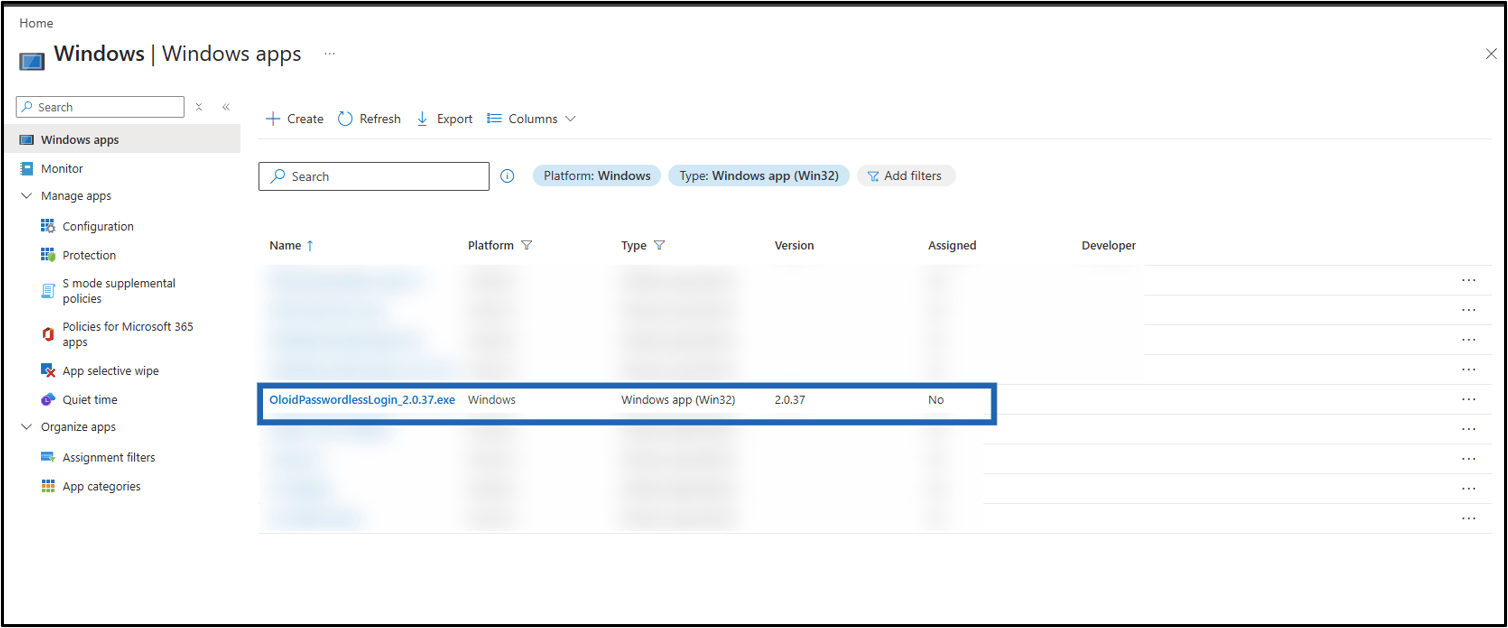Open Assignment filters
Image resolution: width=1508 pixels, height=628 pixels.
point(109,458)
